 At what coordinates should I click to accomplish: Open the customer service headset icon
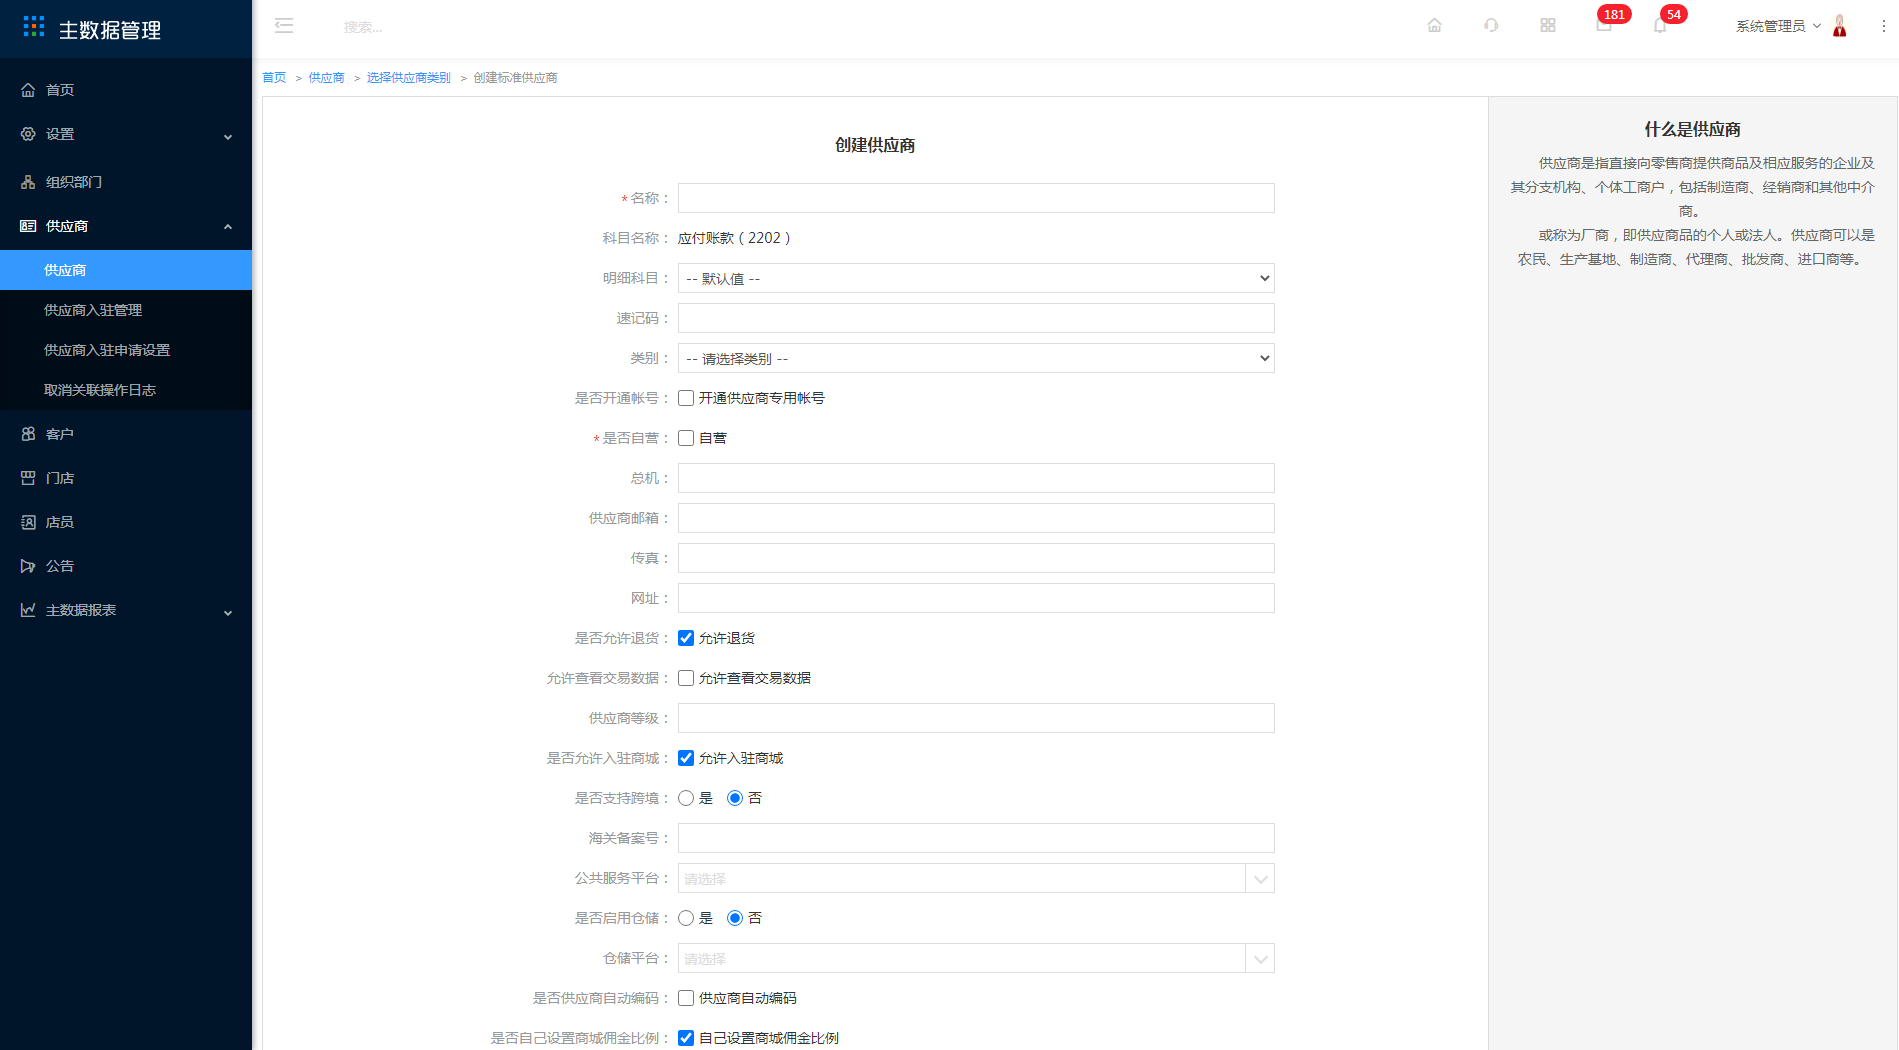1491,26
